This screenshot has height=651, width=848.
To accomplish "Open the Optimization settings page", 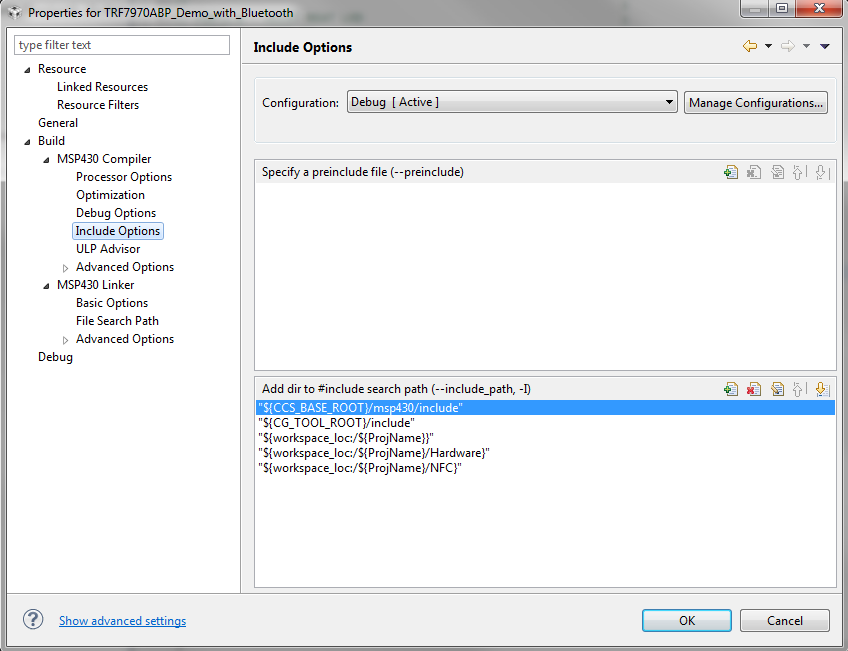I will coord(110,195).
